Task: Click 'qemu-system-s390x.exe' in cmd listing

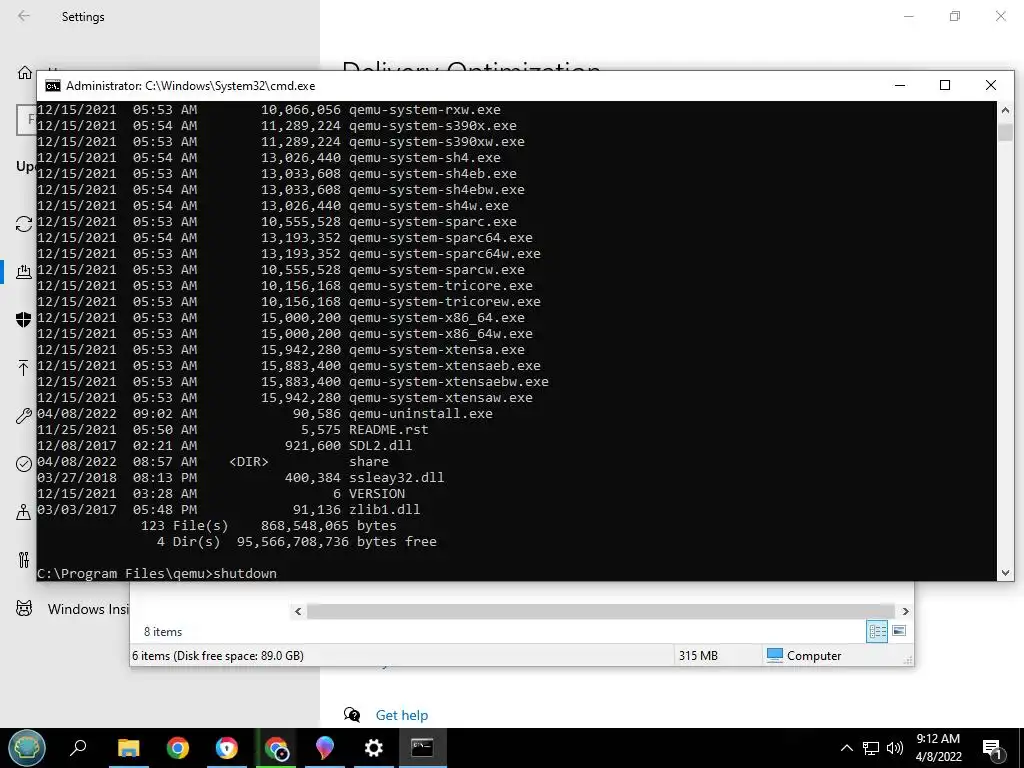Action: [432, 125]
